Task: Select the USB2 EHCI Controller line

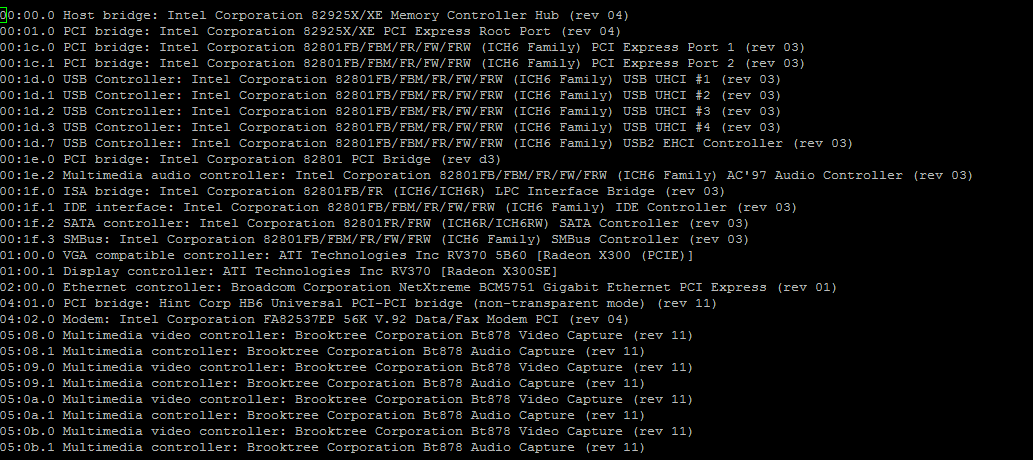Action: pos(426,143)
